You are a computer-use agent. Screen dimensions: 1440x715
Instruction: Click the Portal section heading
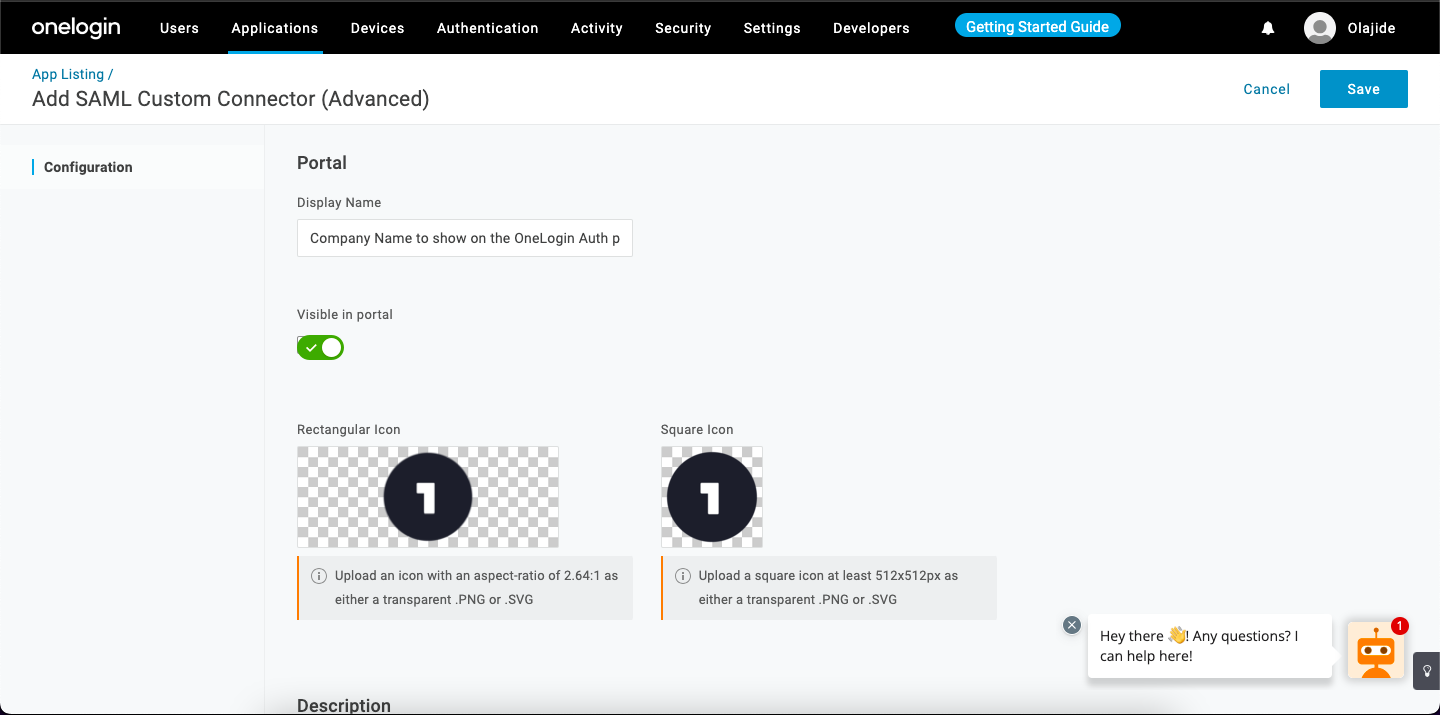click(322, 163)
